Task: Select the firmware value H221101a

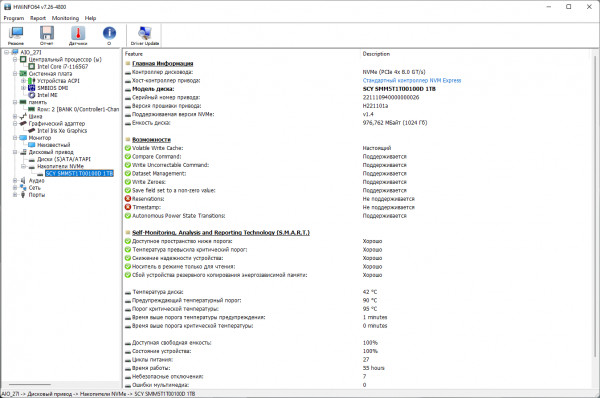Action: point(375,106)
